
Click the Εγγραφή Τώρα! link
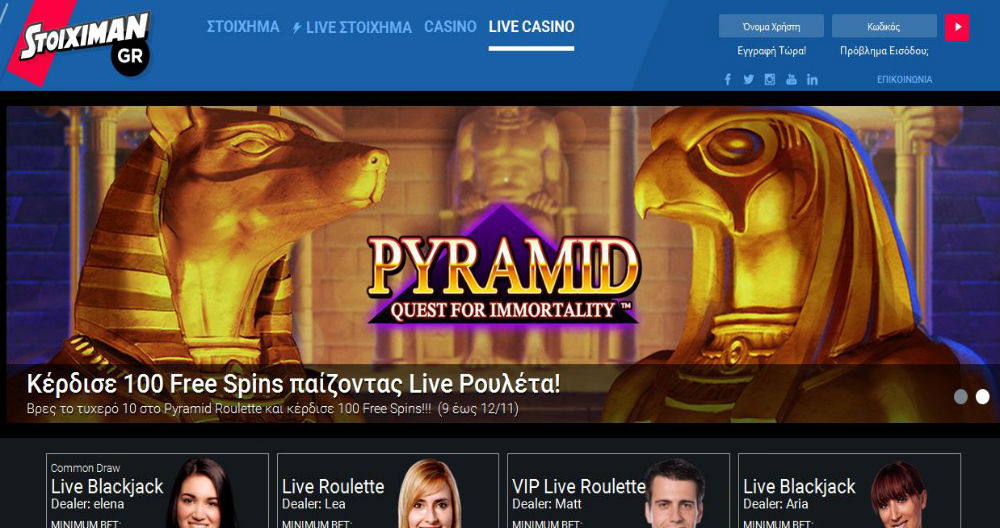(772, 51)
